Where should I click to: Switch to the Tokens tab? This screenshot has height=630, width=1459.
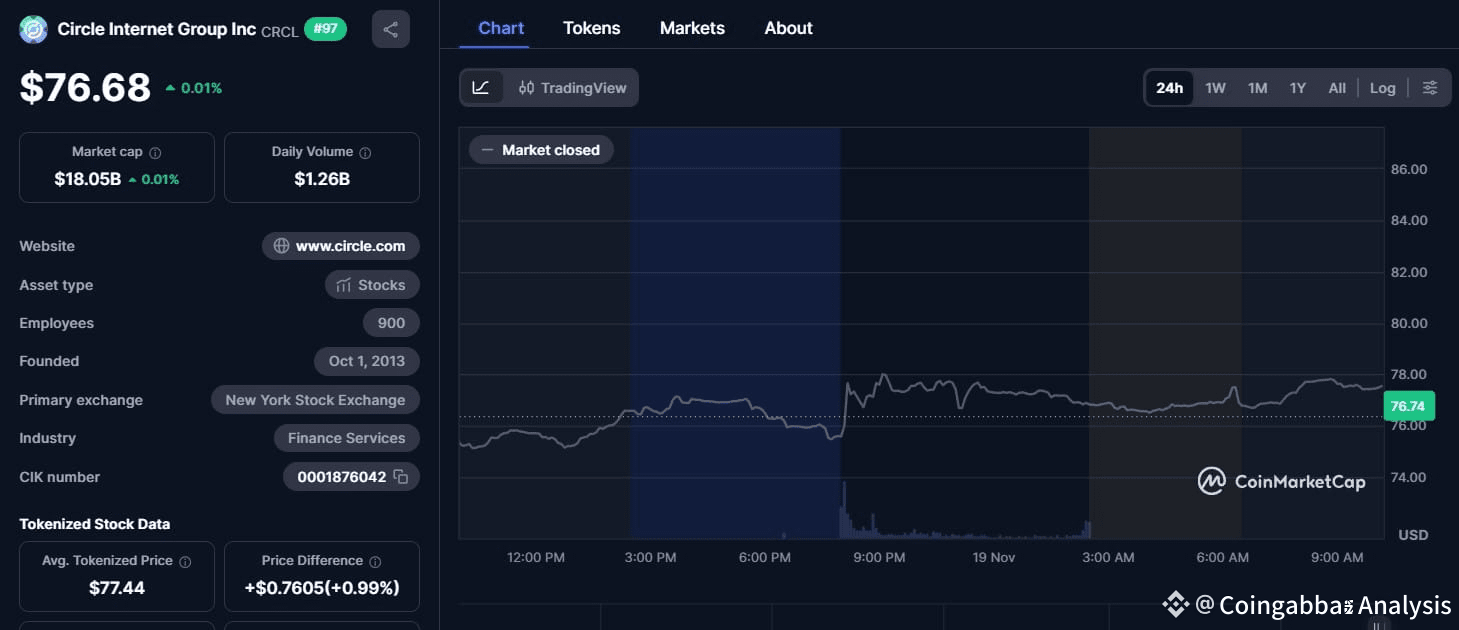(591, 28)
